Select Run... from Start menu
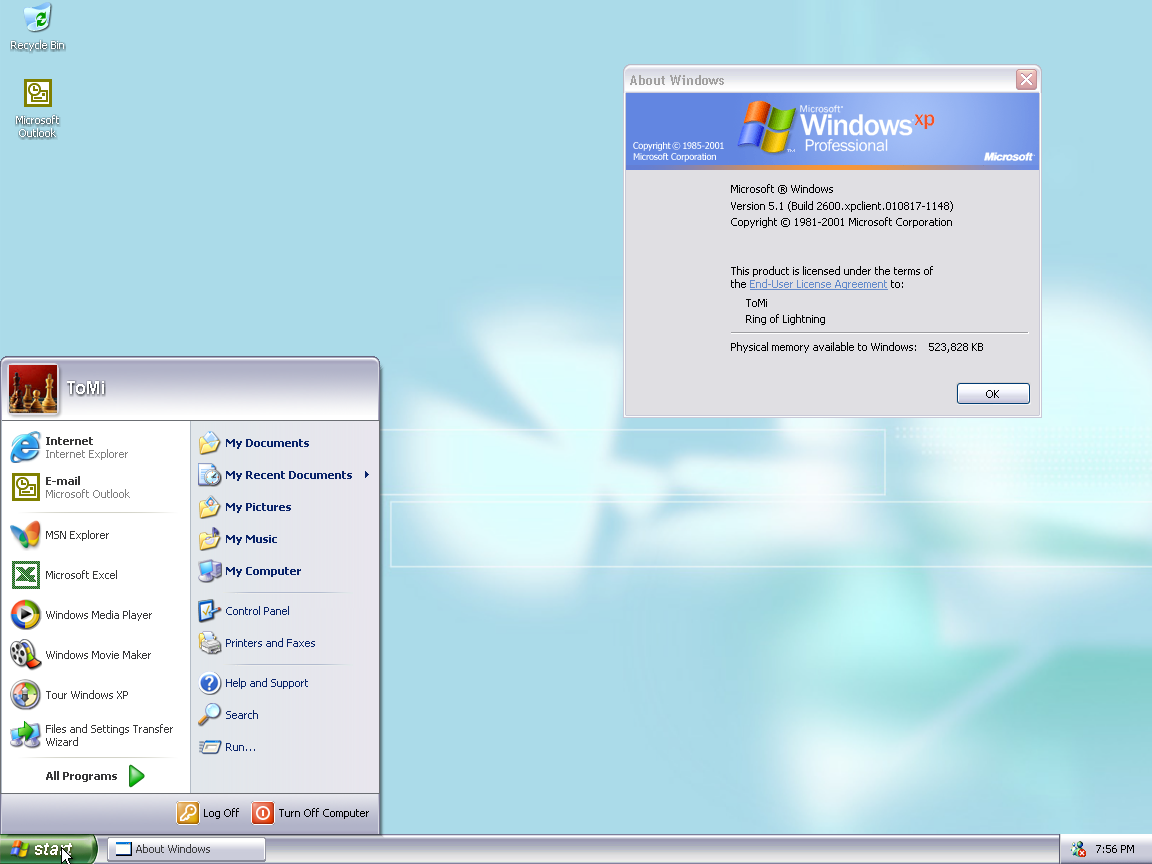The height and width of the screenshot is (864, 1152). (x=240, y=747)
